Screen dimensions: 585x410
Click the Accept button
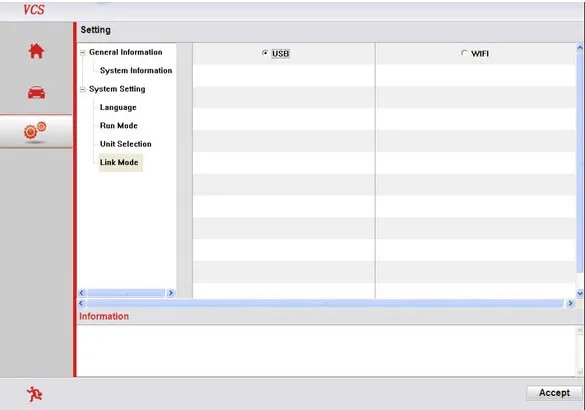tap(554, 393)
